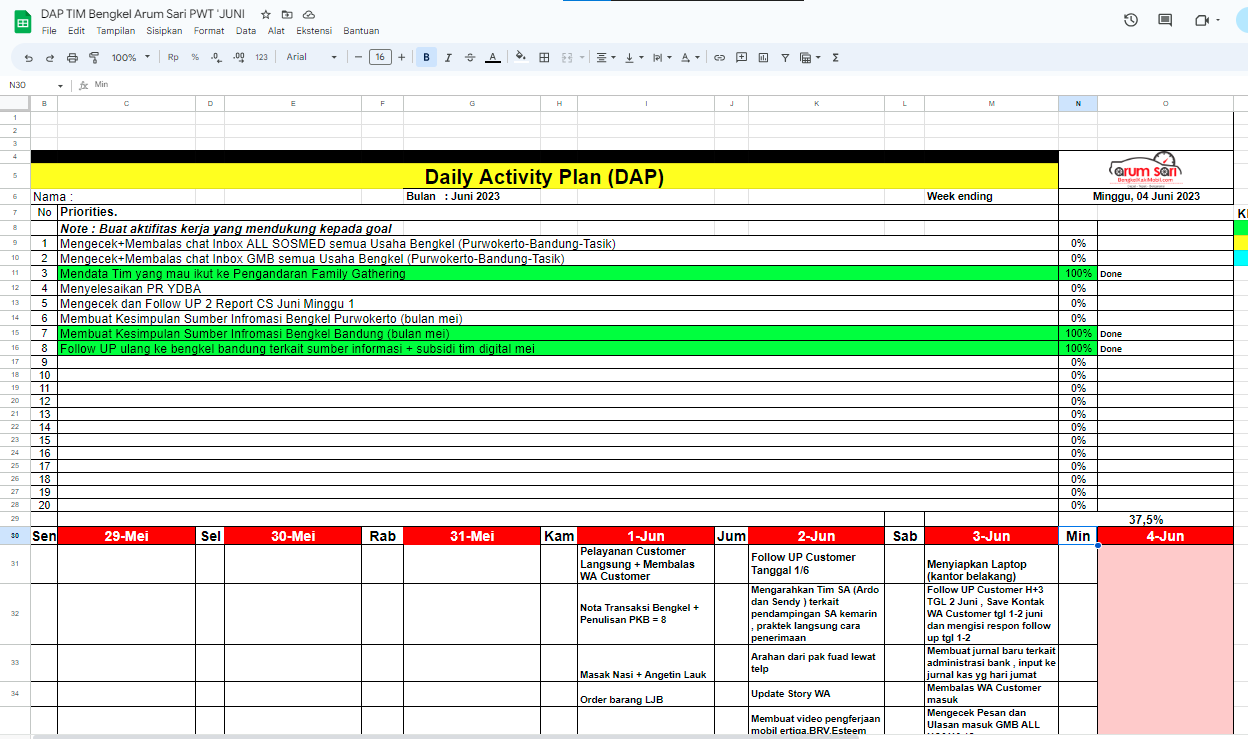Move document using folder icon
Screen dimensions: 1248x739
pos(287,15)
